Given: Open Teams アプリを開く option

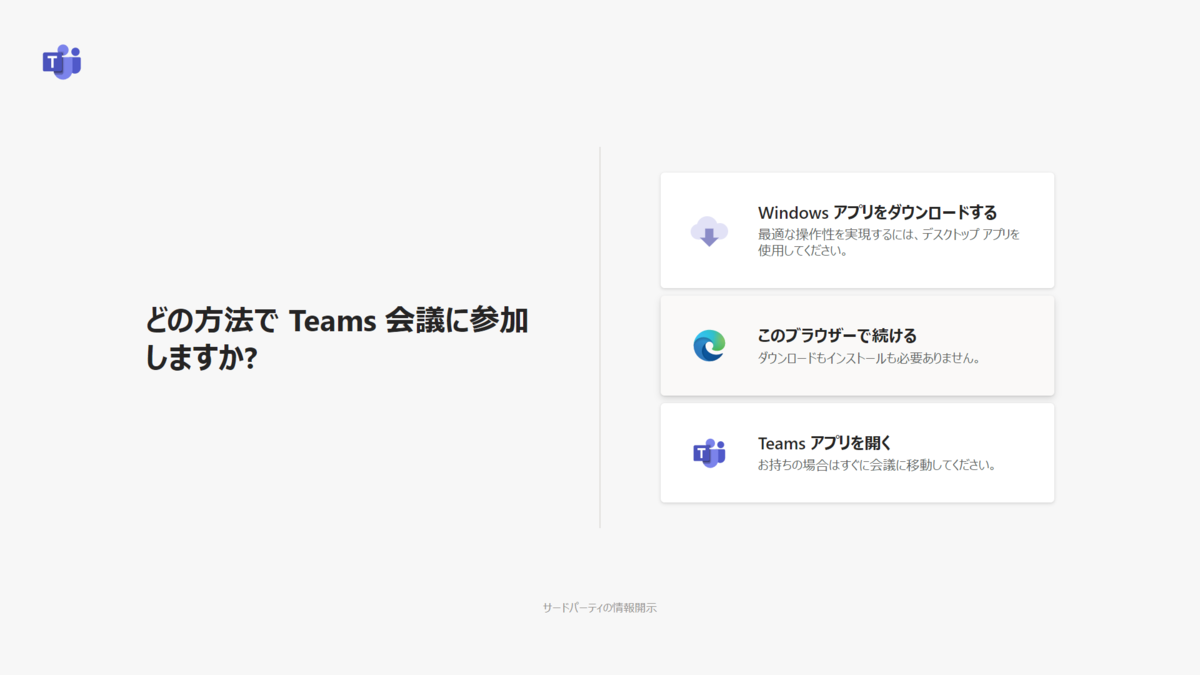Looking at the screenshot, I should coord(857,453).
